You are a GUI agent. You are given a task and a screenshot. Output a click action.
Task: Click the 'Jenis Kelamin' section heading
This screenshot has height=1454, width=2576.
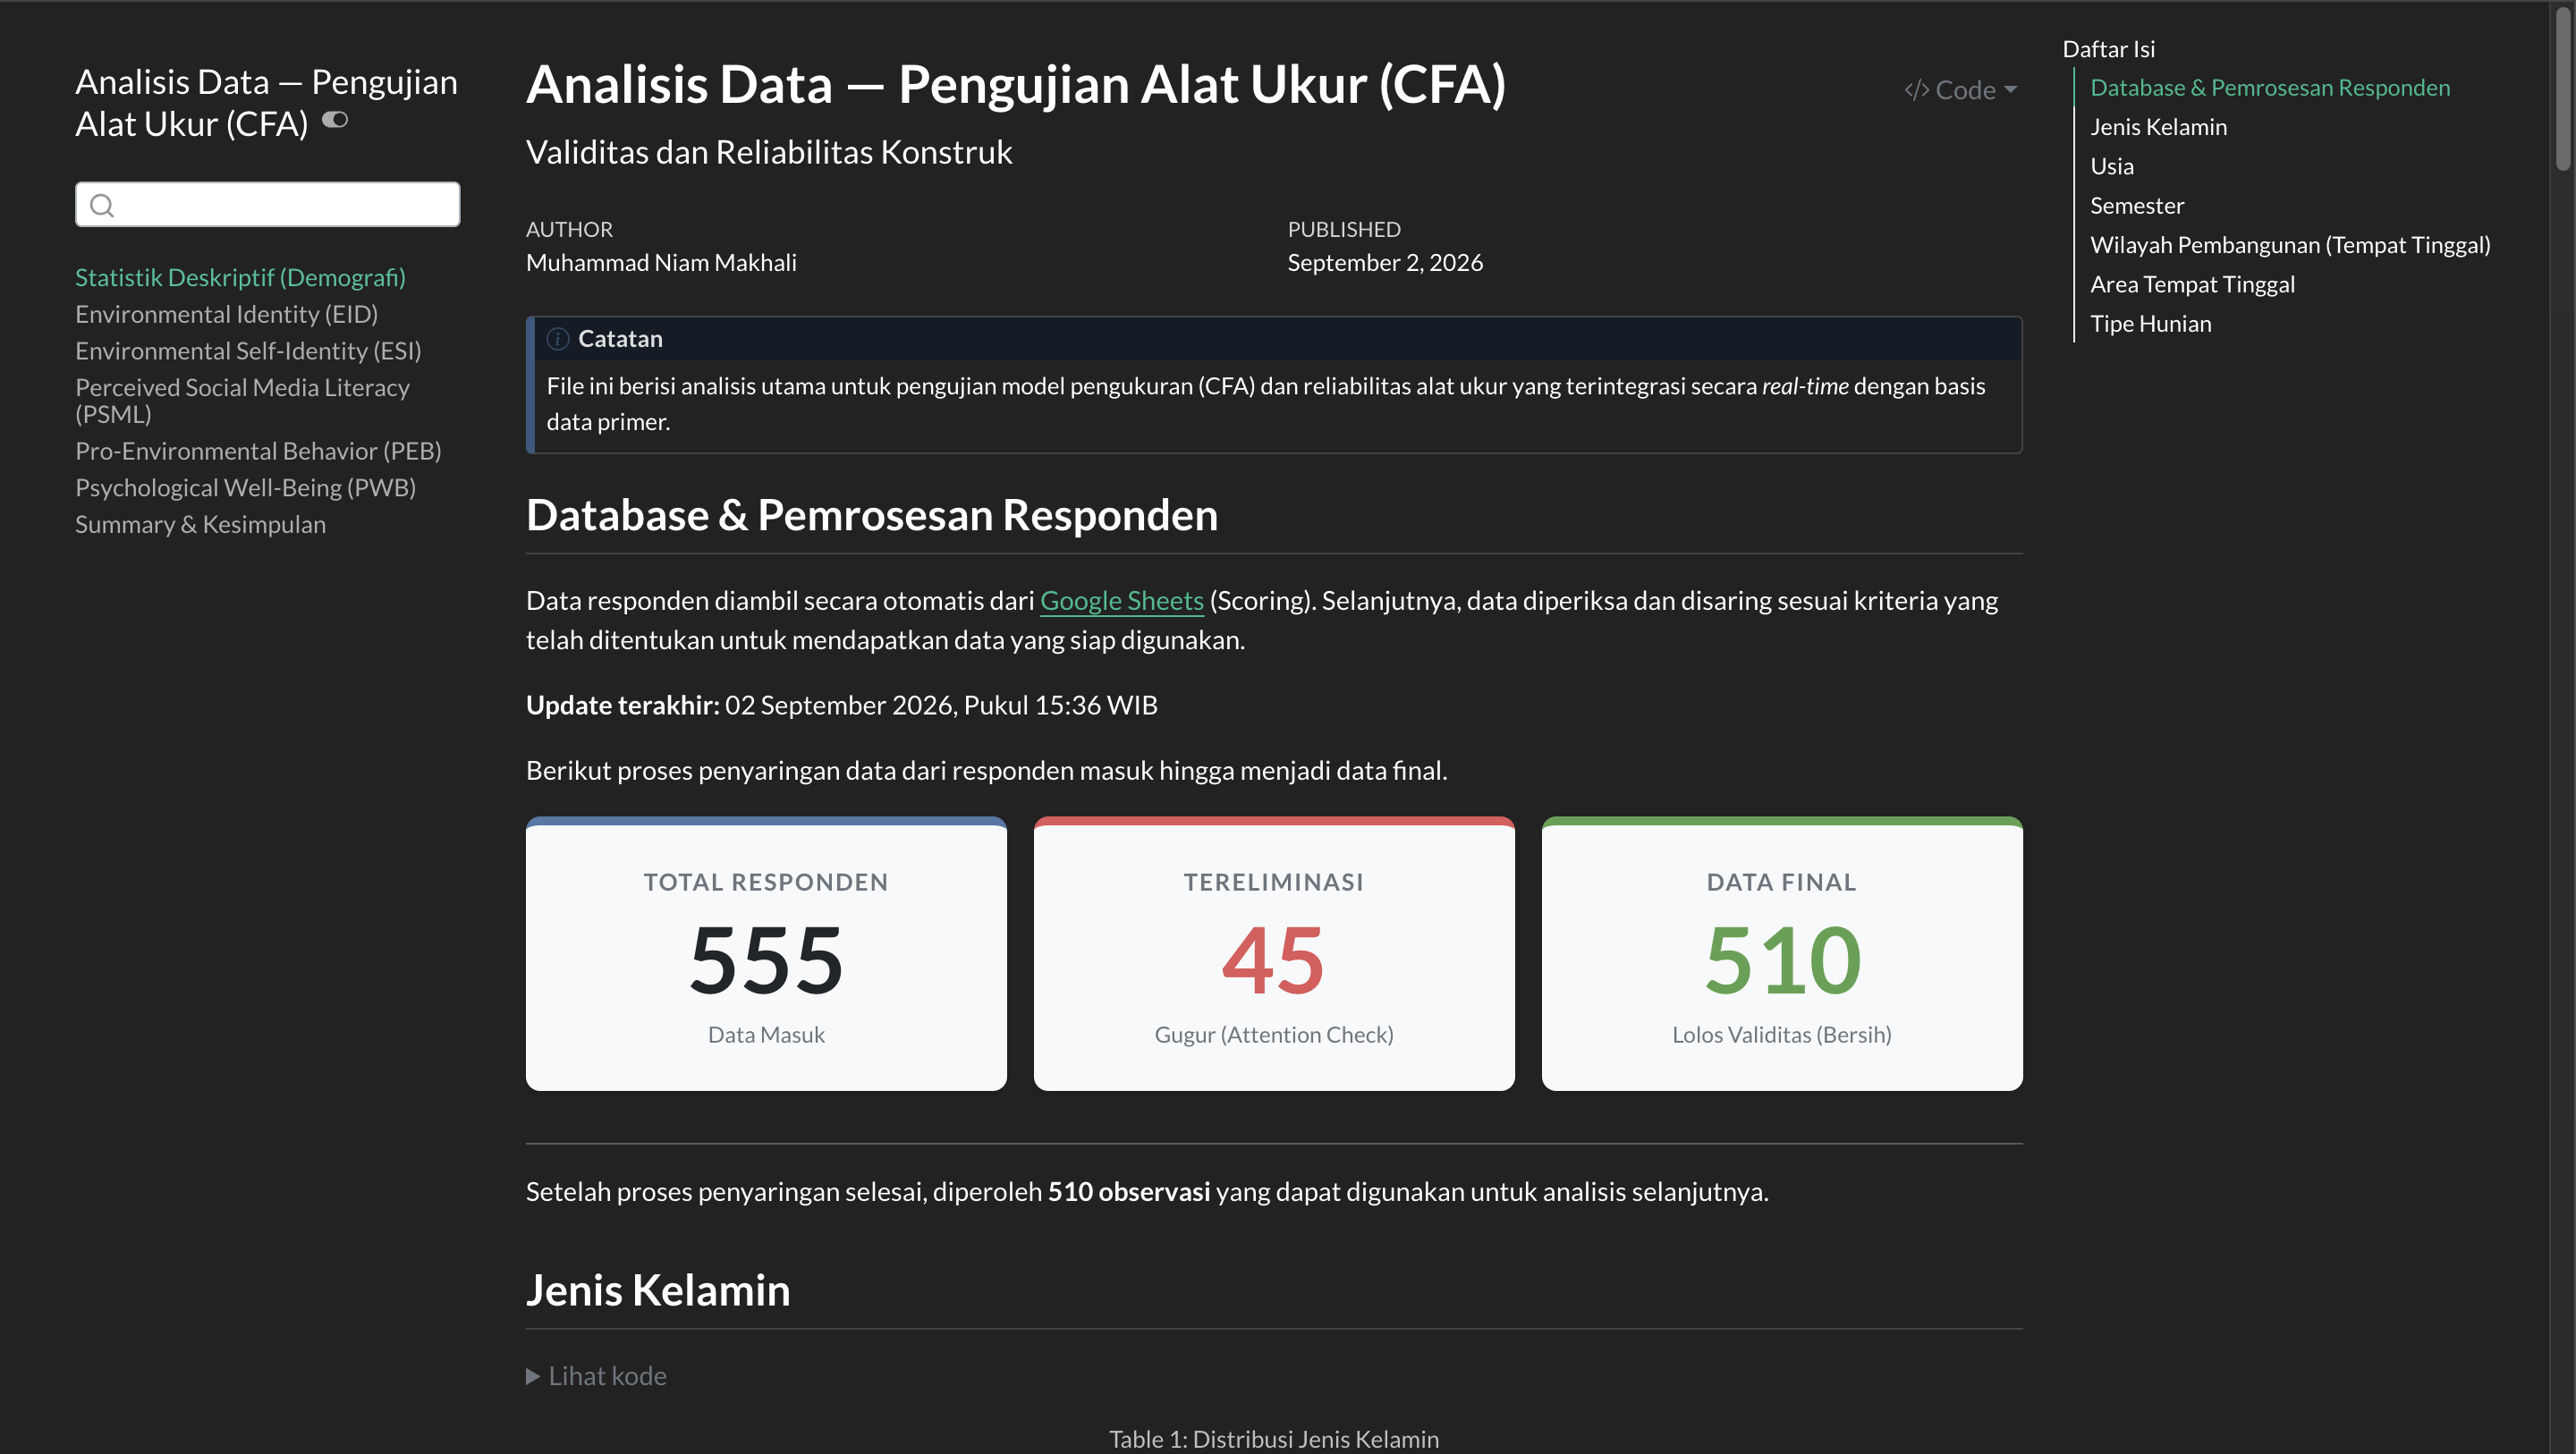coord(658,1290)
